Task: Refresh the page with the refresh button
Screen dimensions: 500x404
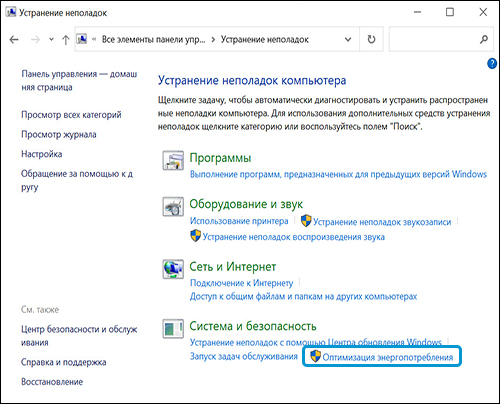Action: [371, 39]
